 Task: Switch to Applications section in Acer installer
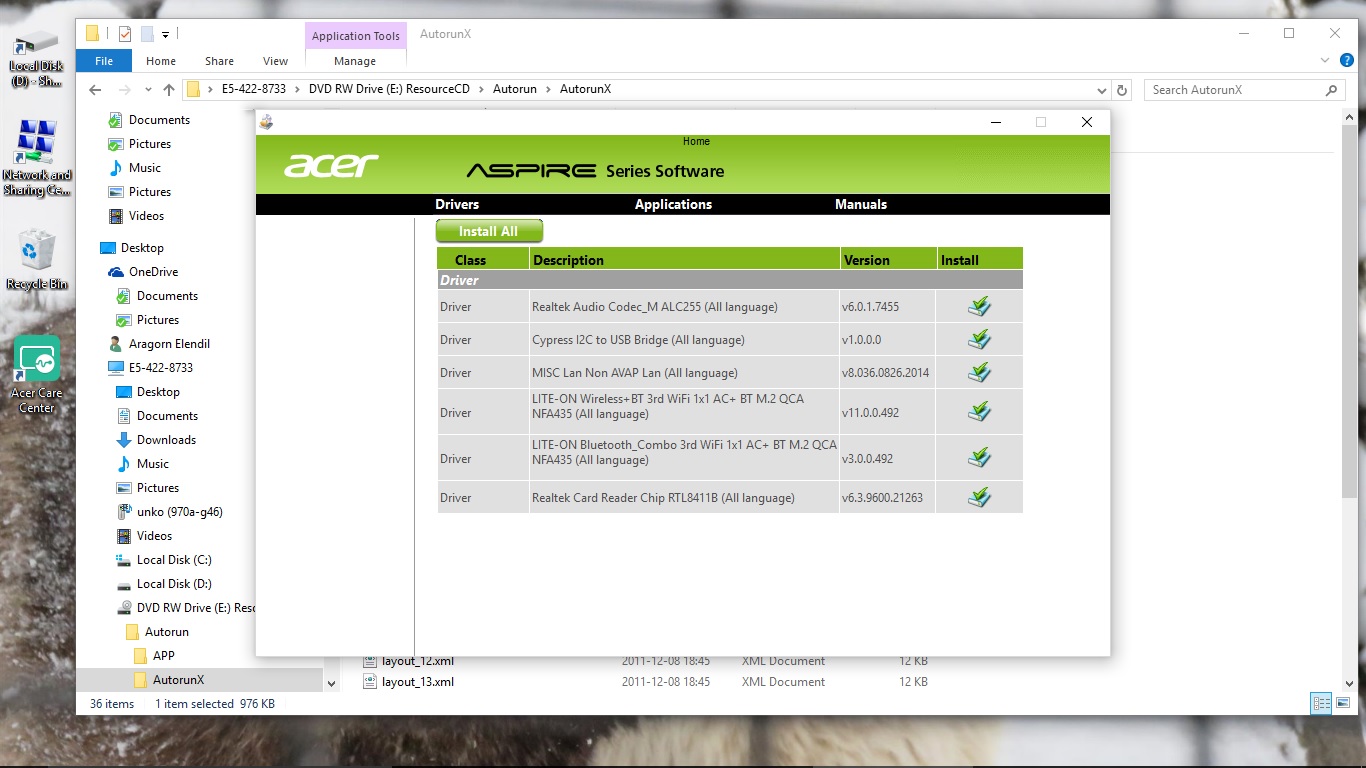(x=673, y=204)
